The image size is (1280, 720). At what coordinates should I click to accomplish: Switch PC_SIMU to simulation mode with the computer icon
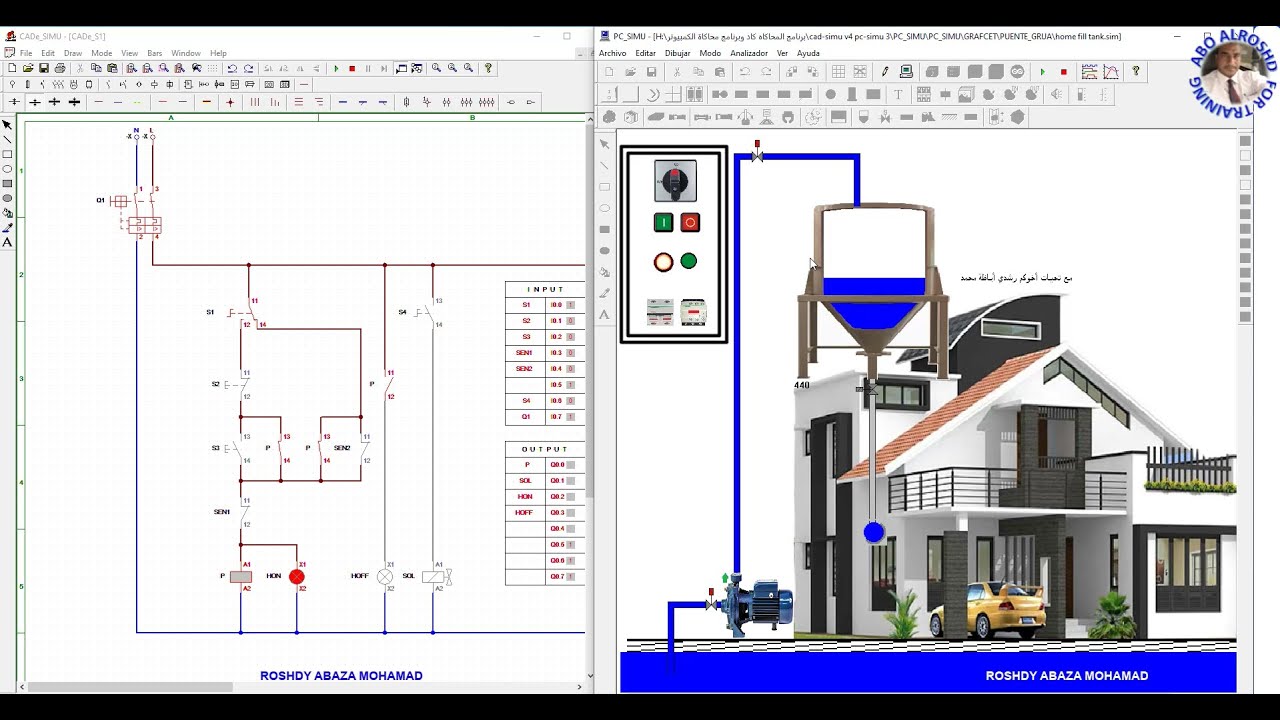[x=906, y=72]
